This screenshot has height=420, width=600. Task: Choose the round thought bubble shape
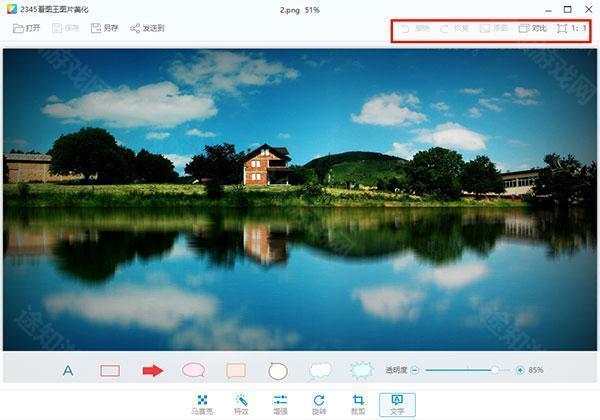click(x=278, y=370)
